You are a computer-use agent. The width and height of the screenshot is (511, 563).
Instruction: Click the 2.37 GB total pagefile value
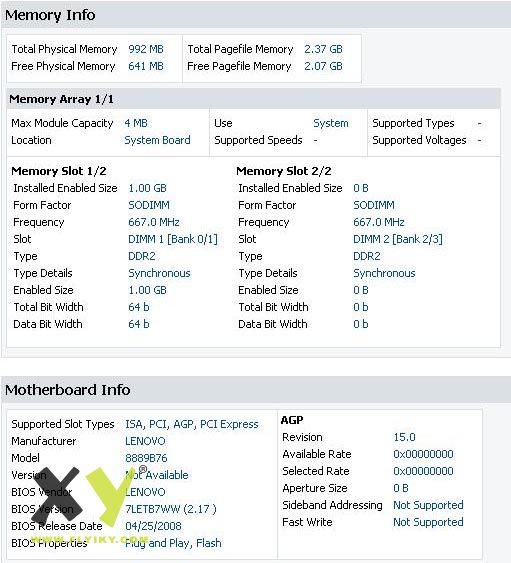coord(323,49)
